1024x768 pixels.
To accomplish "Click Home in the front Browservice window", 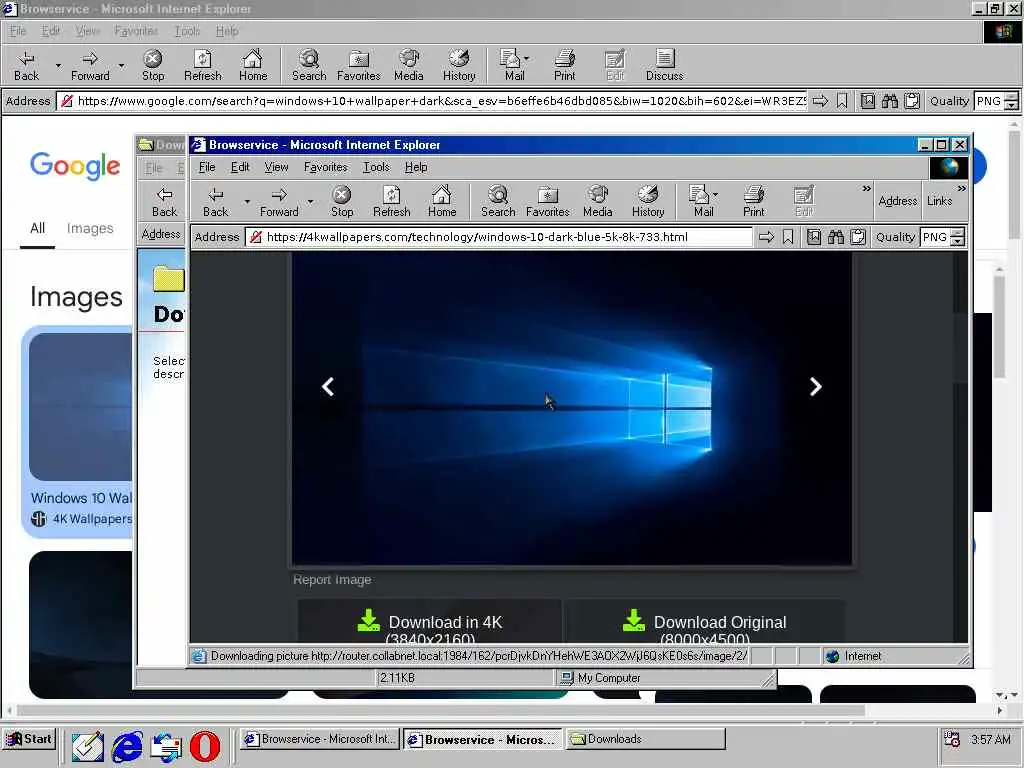I will 442,201.
